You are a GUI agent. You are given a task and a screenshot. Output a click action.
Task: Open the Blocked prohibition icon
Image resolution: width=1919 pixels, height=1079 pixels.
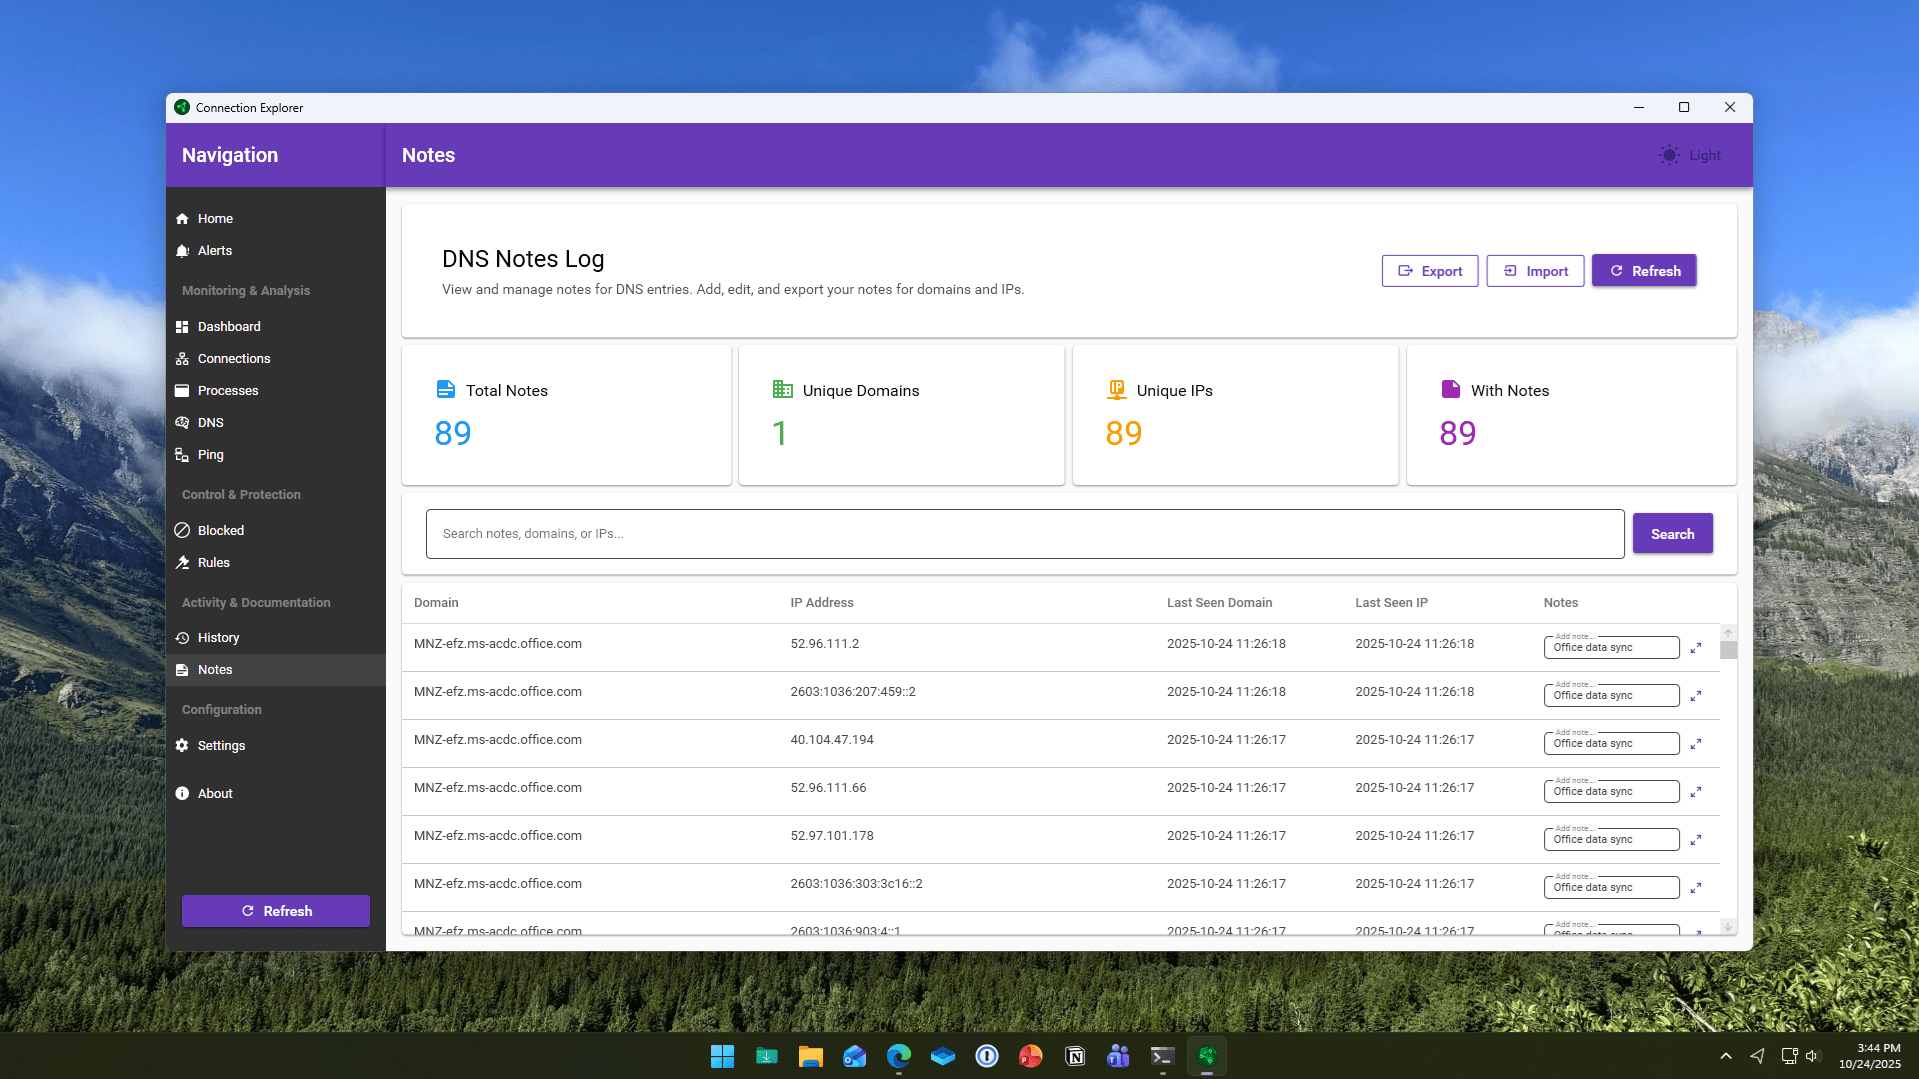(182, 531)
